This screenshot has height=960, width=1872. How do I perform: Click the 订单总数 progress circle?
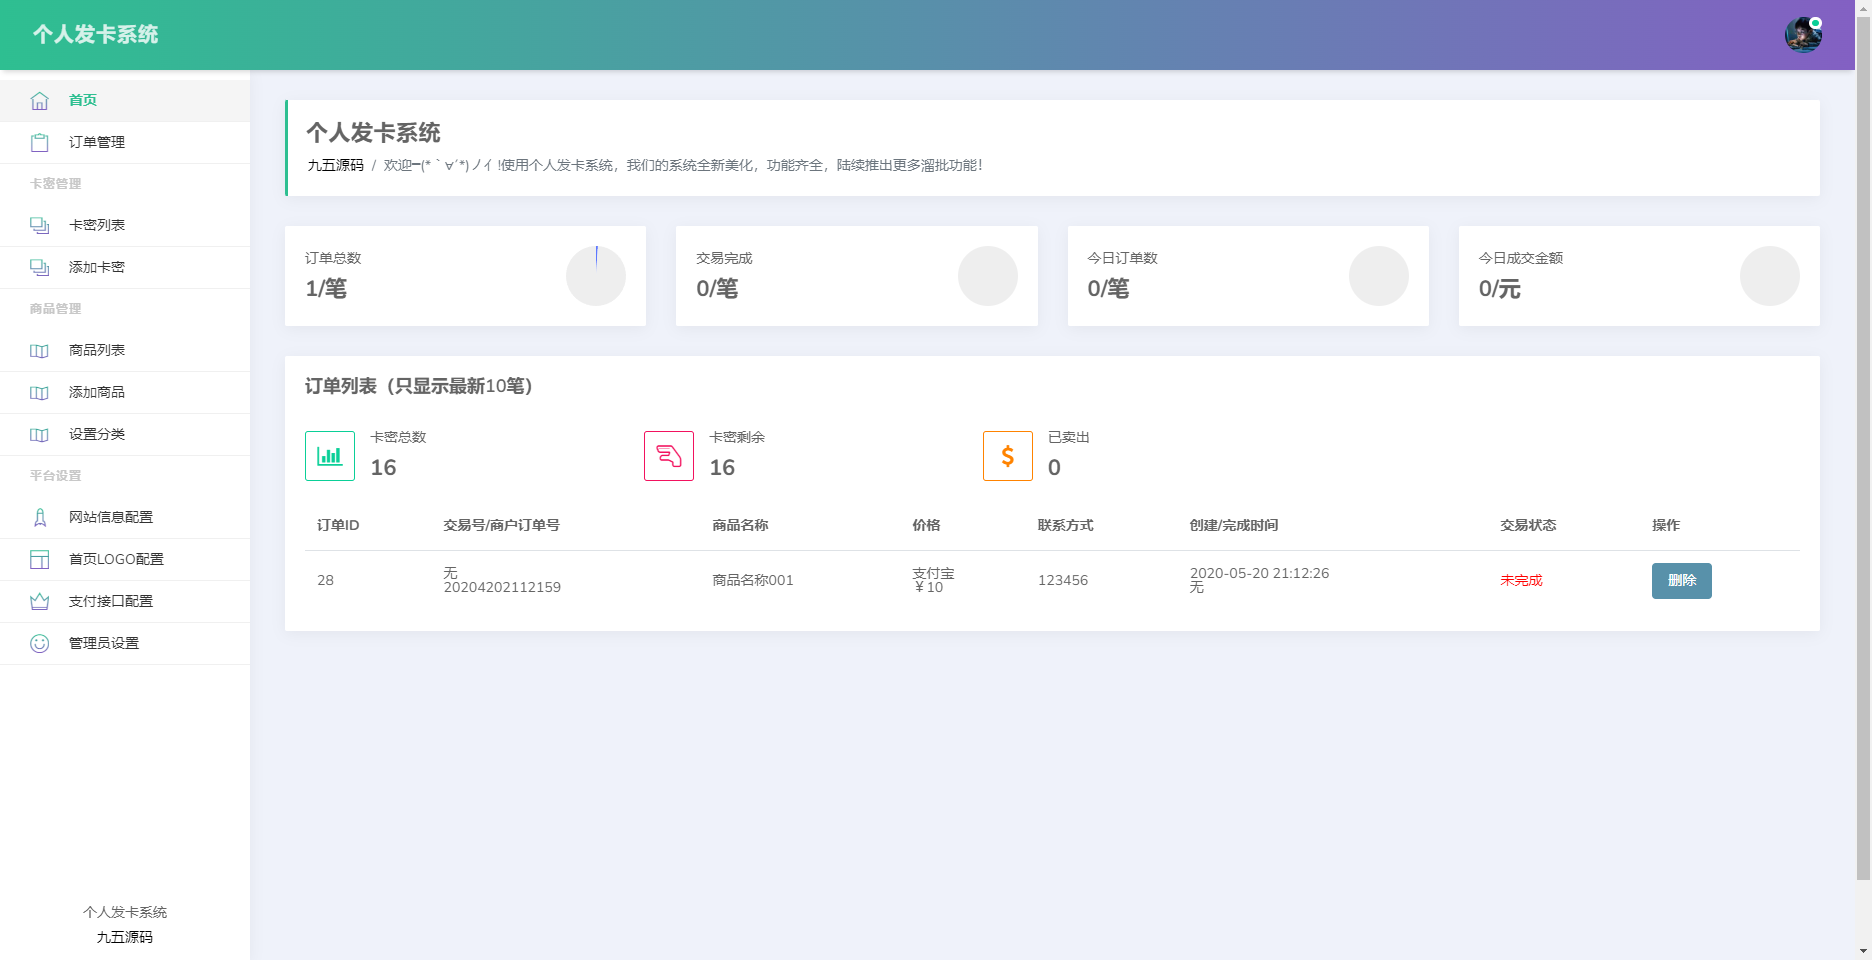tap(595, 276)
